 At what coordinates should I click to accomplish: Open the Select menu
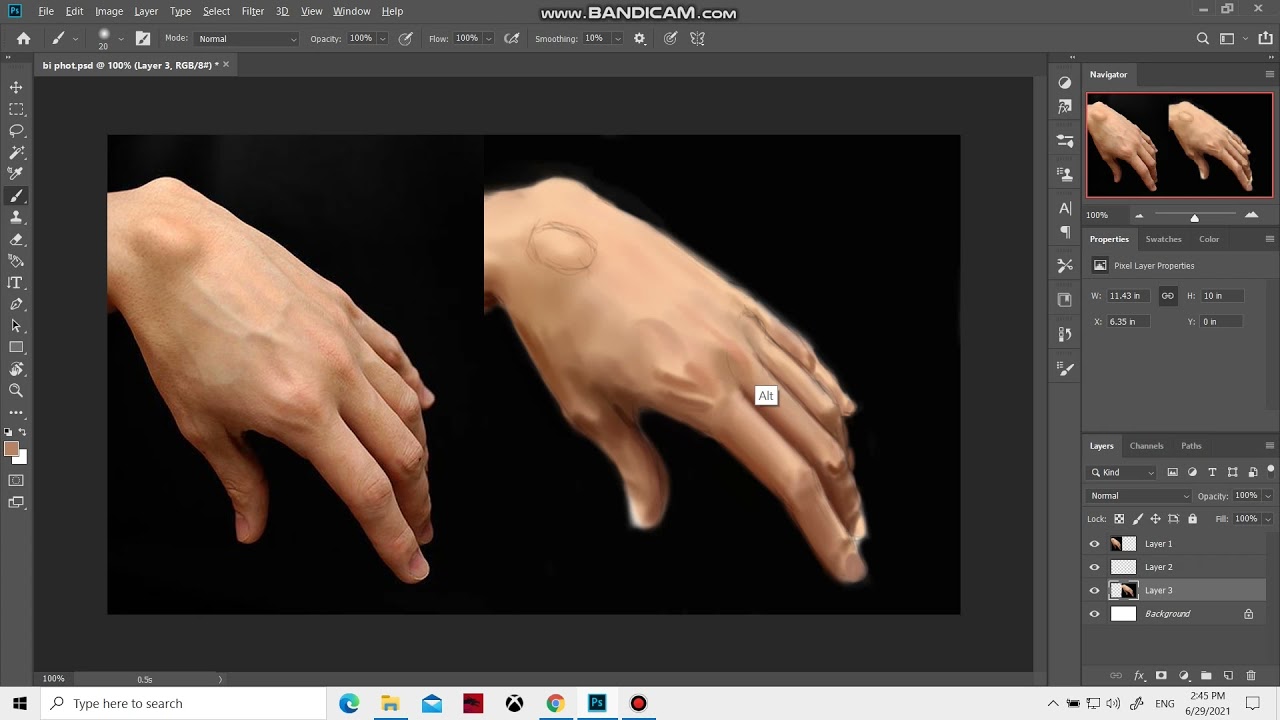[216, 11]
